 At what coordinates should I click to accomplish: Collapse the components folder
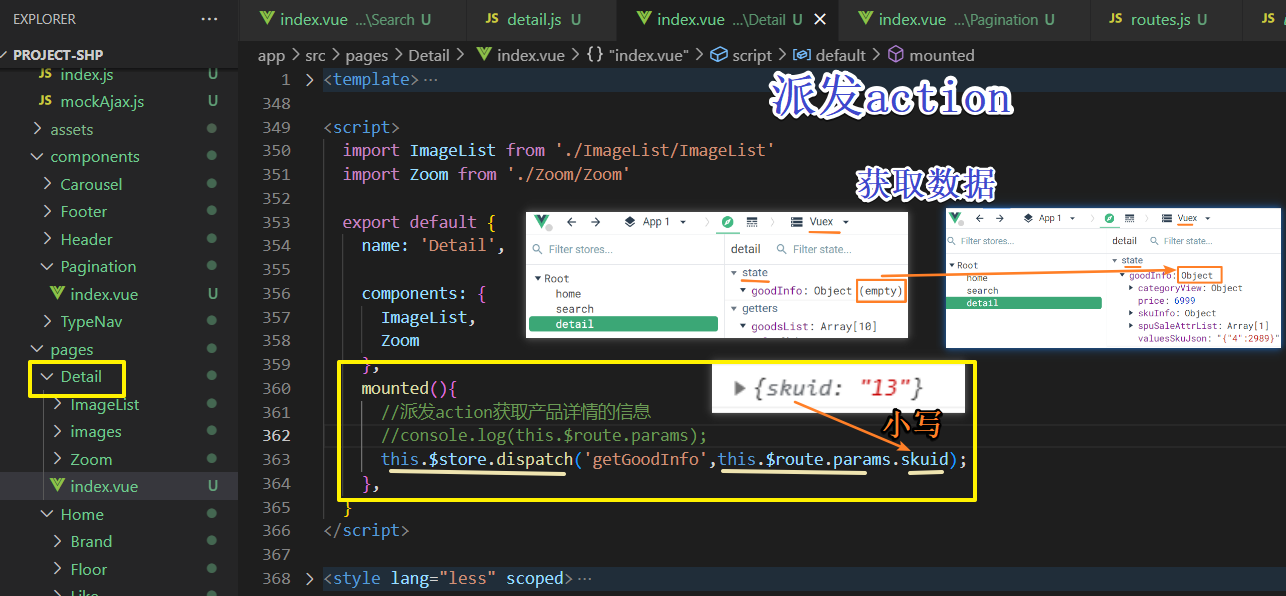pyautogui.click(x=95, y=157)
